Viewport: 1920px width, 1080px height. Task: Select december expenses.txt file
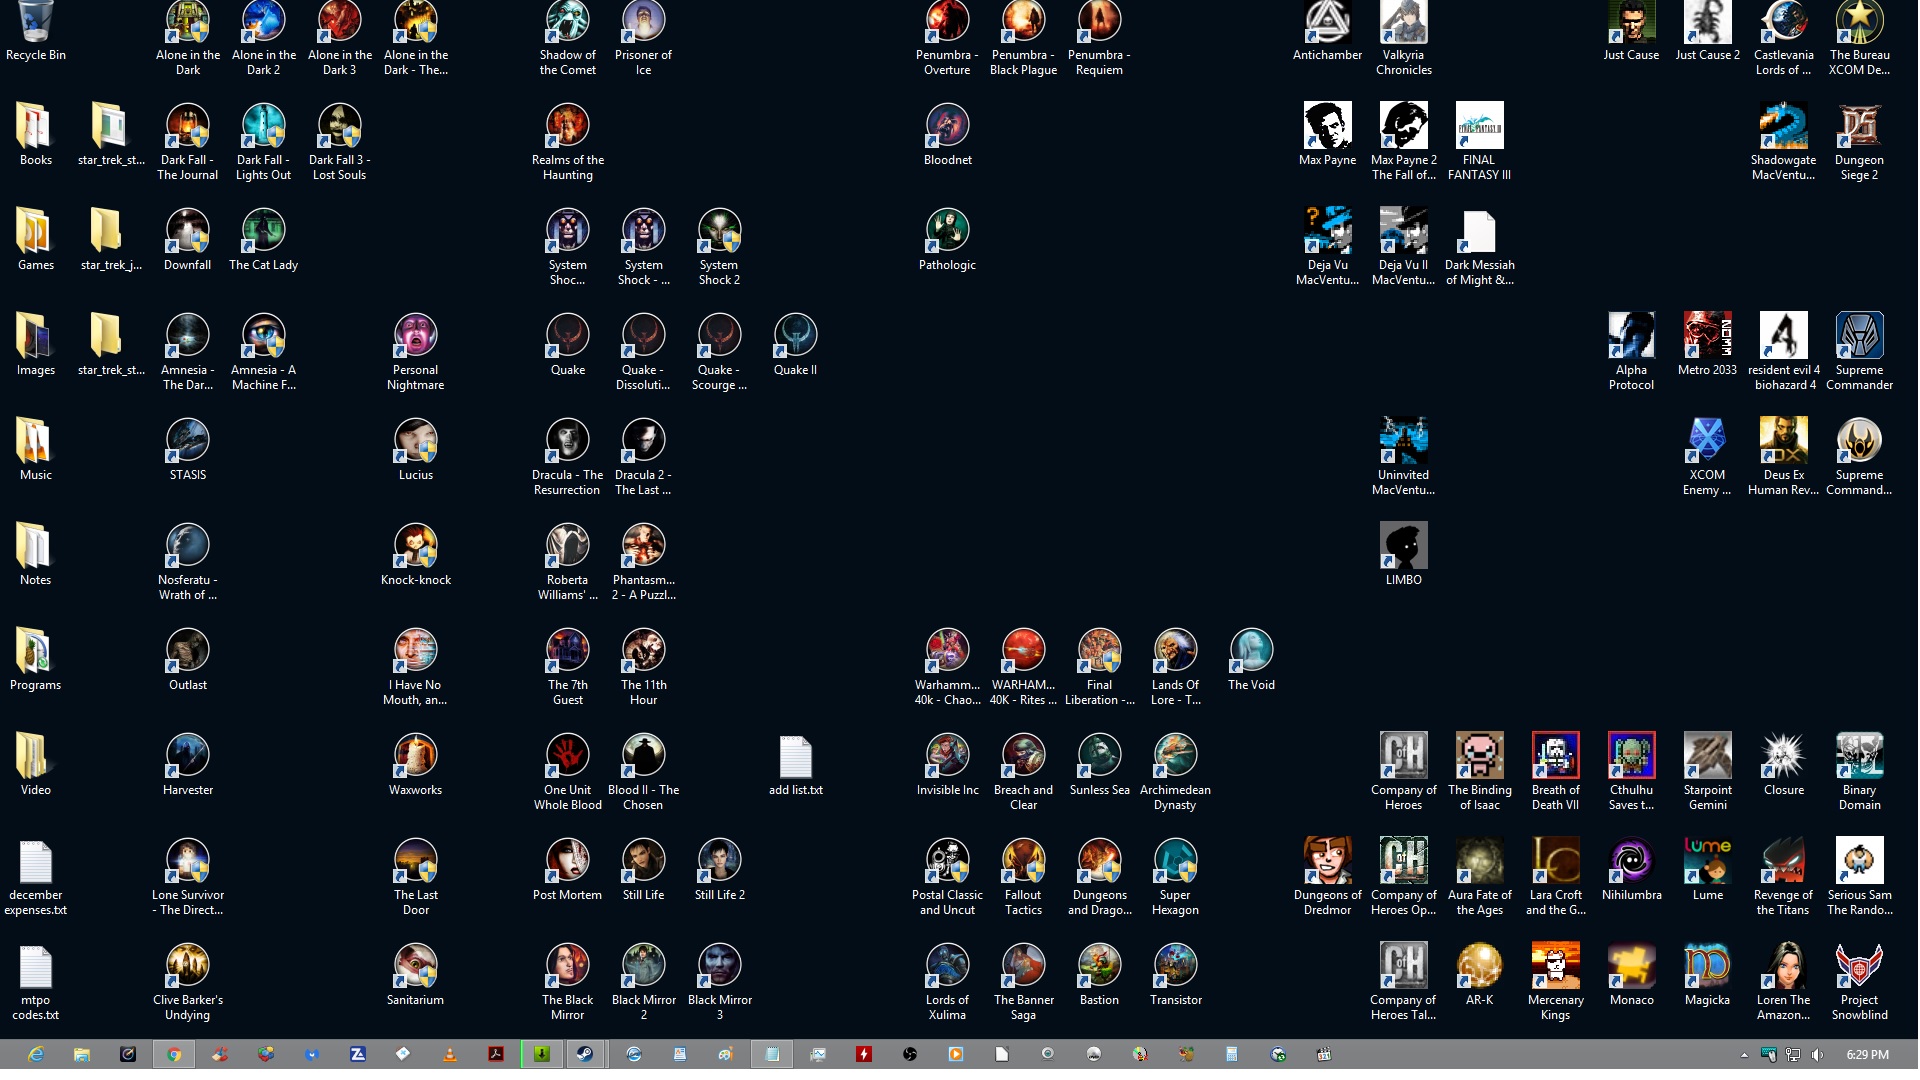click(35, 876)
